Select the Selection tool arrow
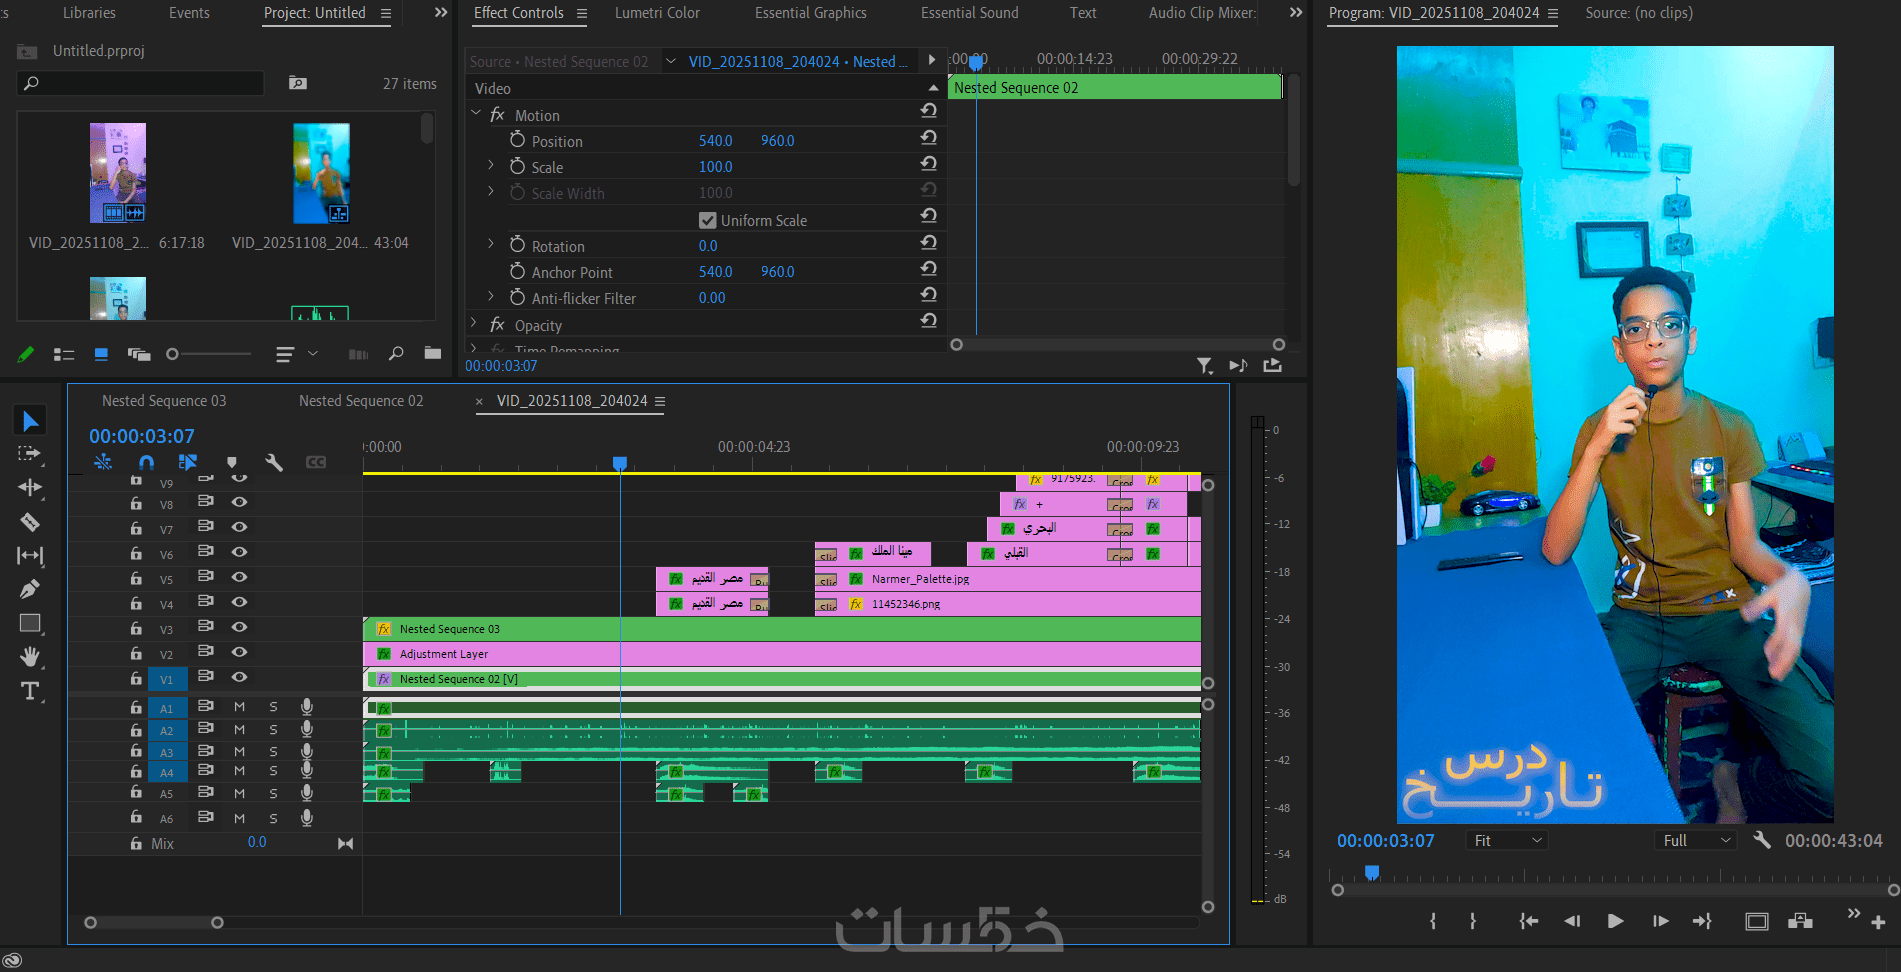The image size is (1901, 972). [30, 421]
